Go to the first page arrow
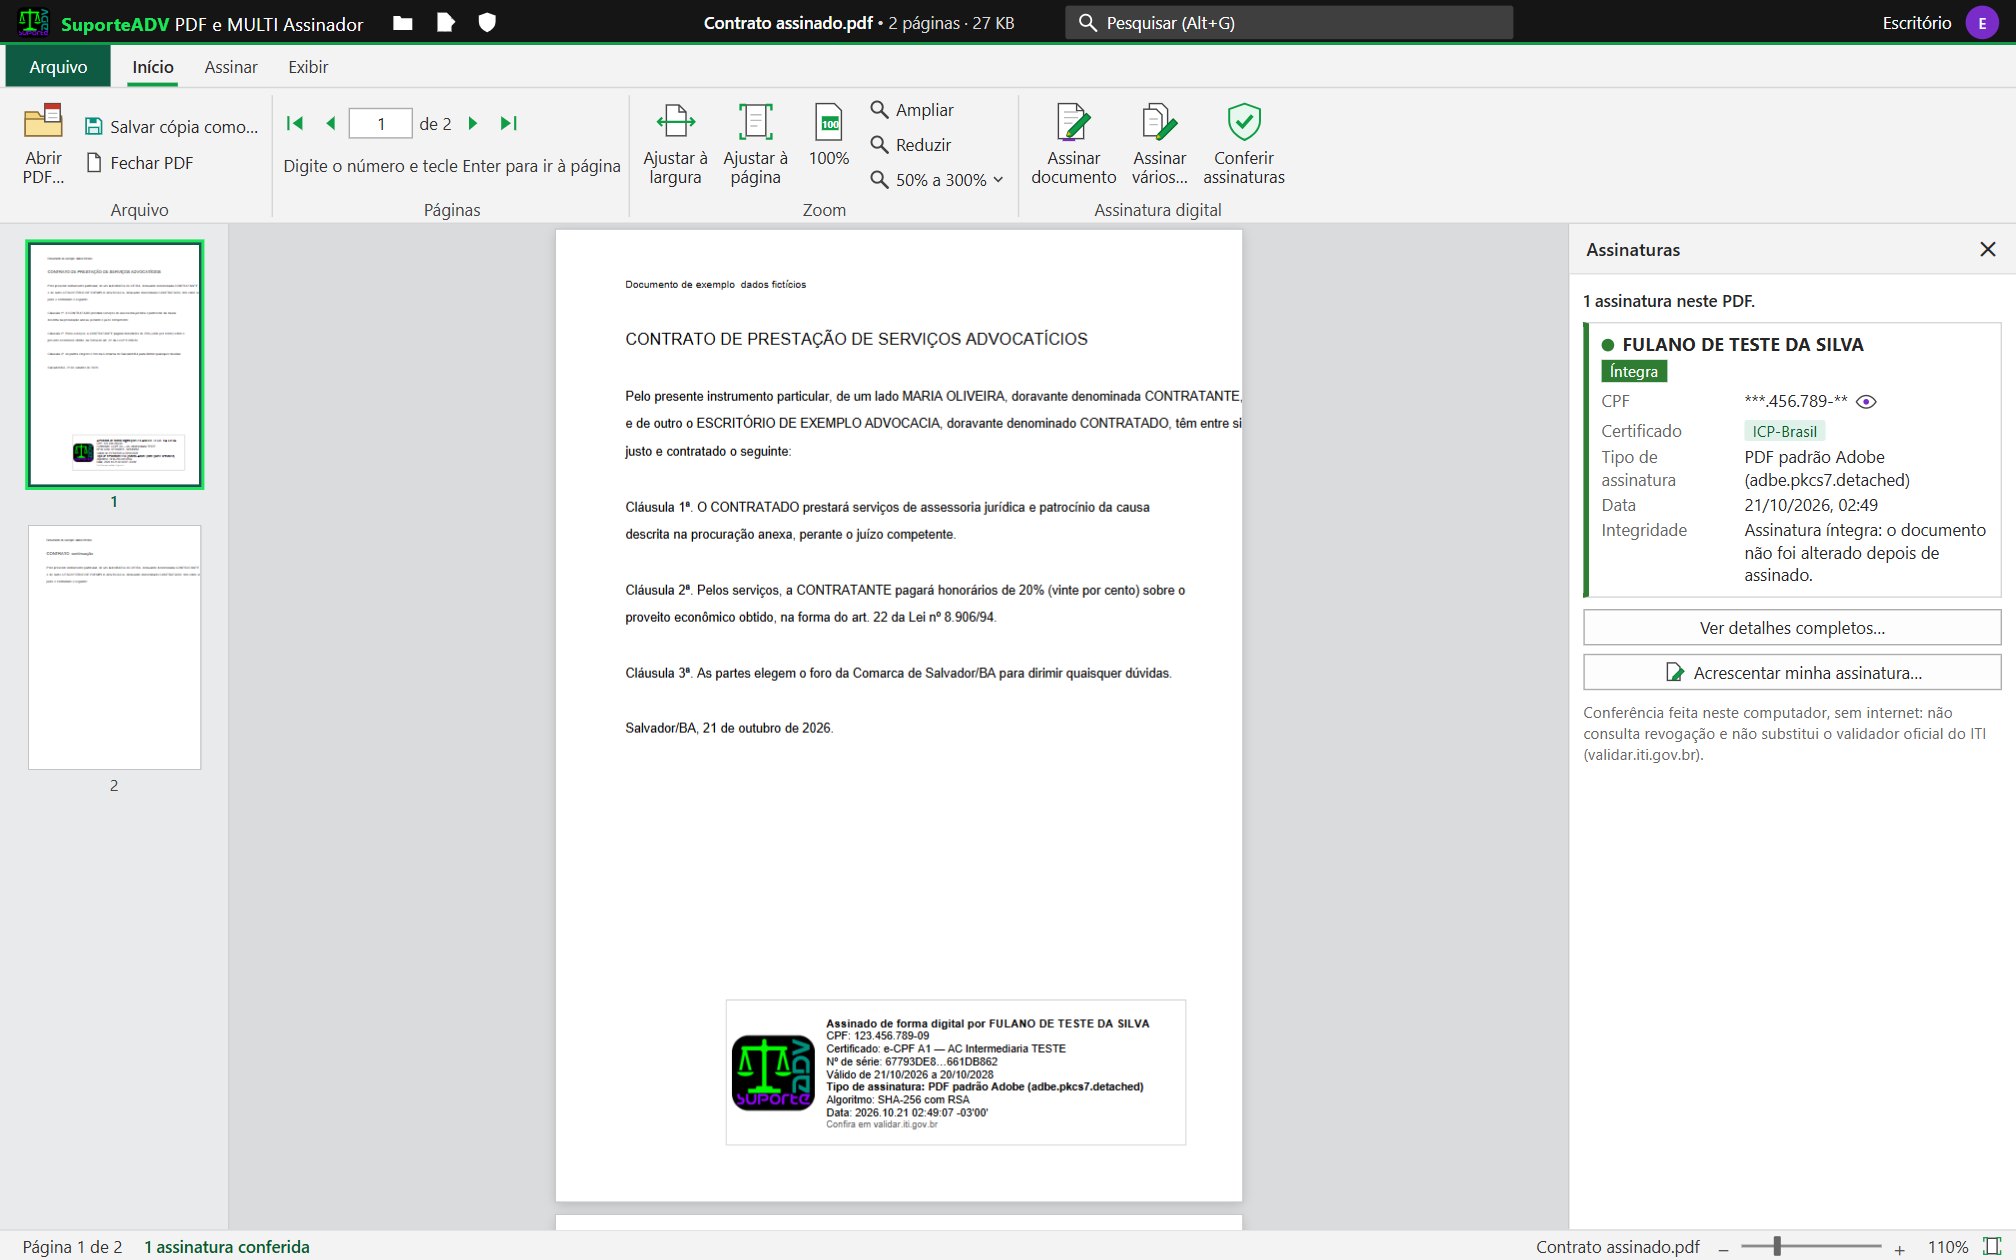Image resolution: width=2016 pixels, height=1260 pixels. (x=295, y=123)
